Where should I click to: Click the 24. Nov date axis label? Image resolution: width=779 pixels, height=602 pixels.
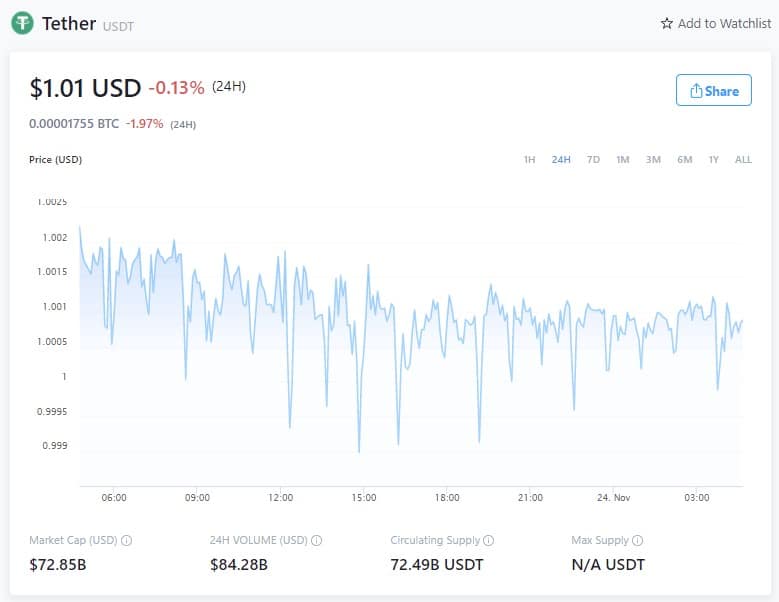click(614, 497)
